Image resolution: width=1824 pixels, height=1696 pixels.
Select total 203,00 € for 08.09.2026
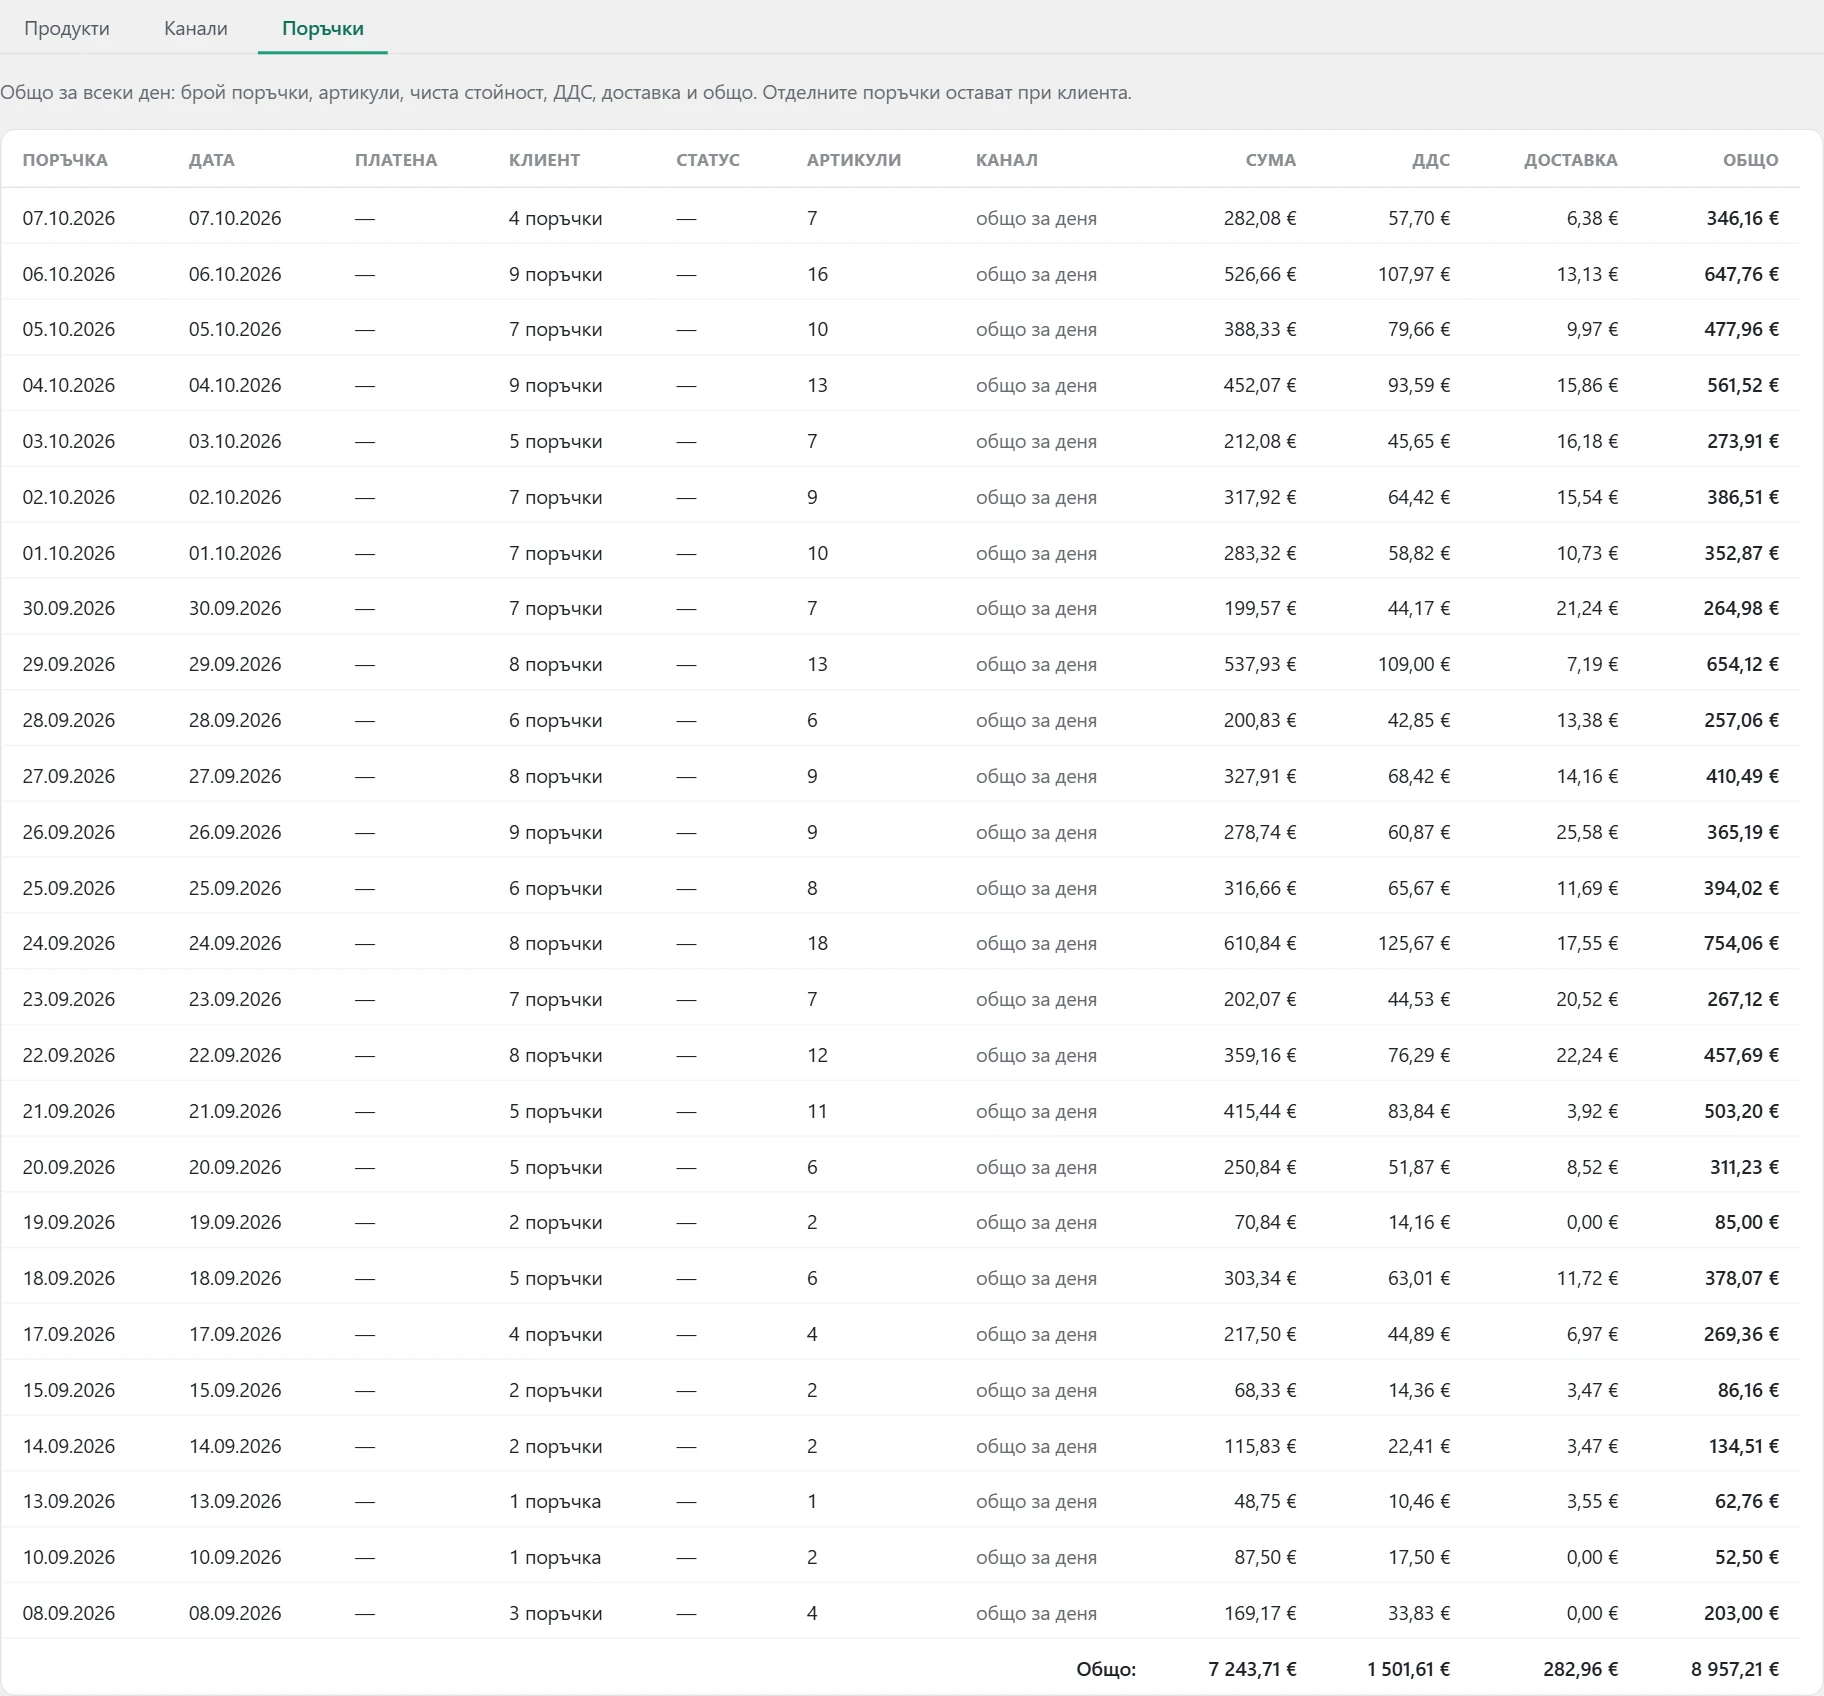[1742, 1613]
